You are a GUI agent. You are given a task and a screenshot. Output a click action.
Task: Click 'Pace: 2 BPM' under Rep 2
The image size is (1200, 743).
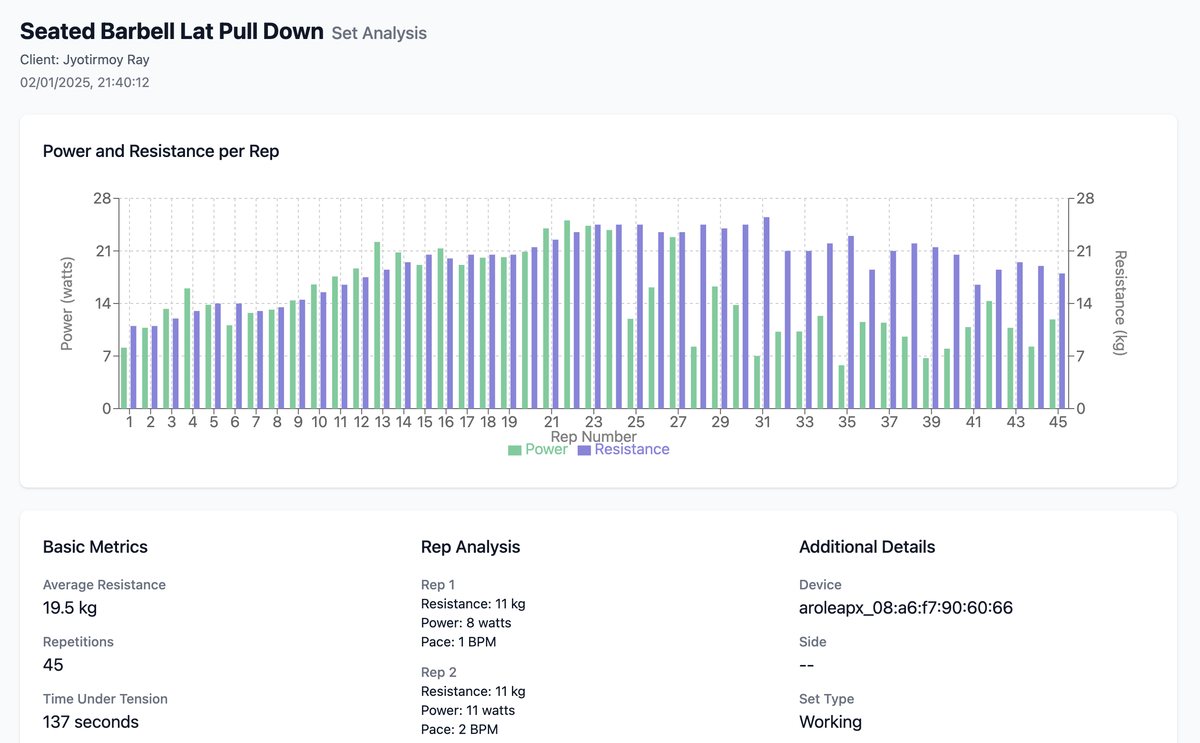pos(459,730)
